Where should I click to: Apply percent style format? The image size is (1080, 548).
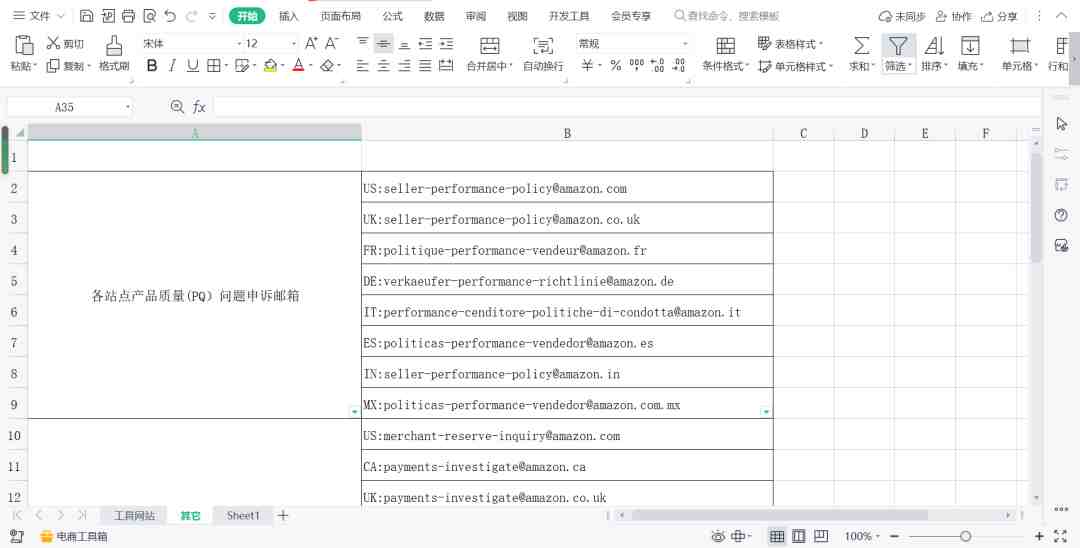pyautogui.click(x=616, y=65)
